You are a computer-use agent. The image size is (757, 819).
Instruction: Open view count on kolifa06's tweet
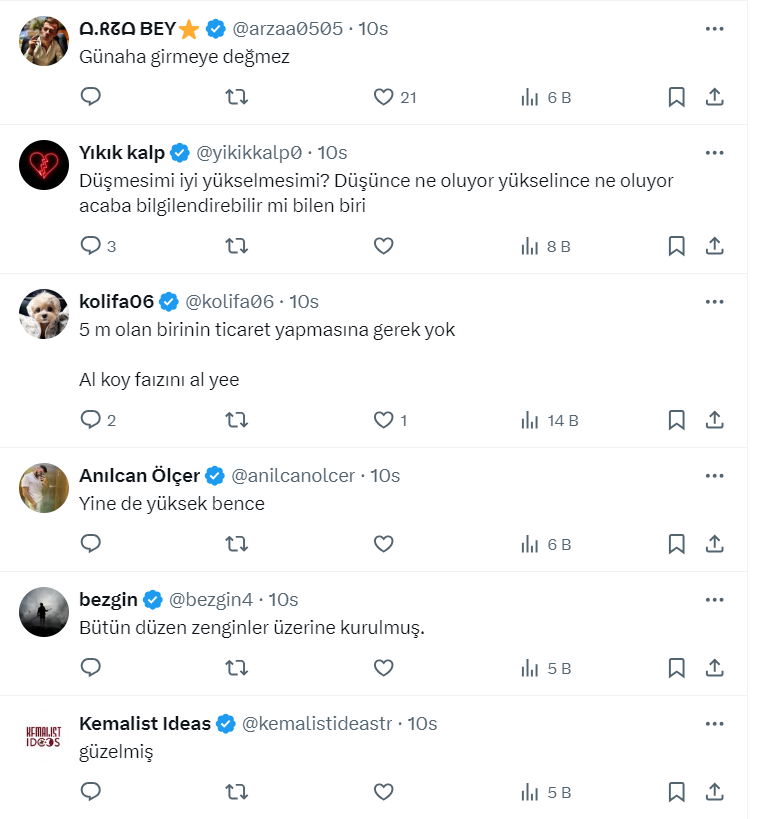pos(549,420)
